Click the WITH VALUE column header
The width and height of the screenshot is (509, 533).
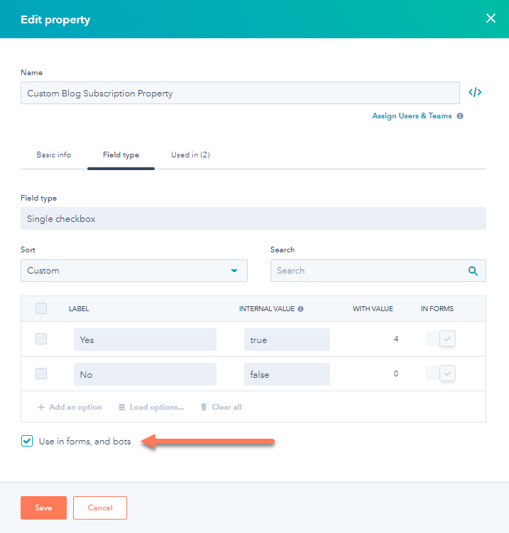tap(373, 309)
